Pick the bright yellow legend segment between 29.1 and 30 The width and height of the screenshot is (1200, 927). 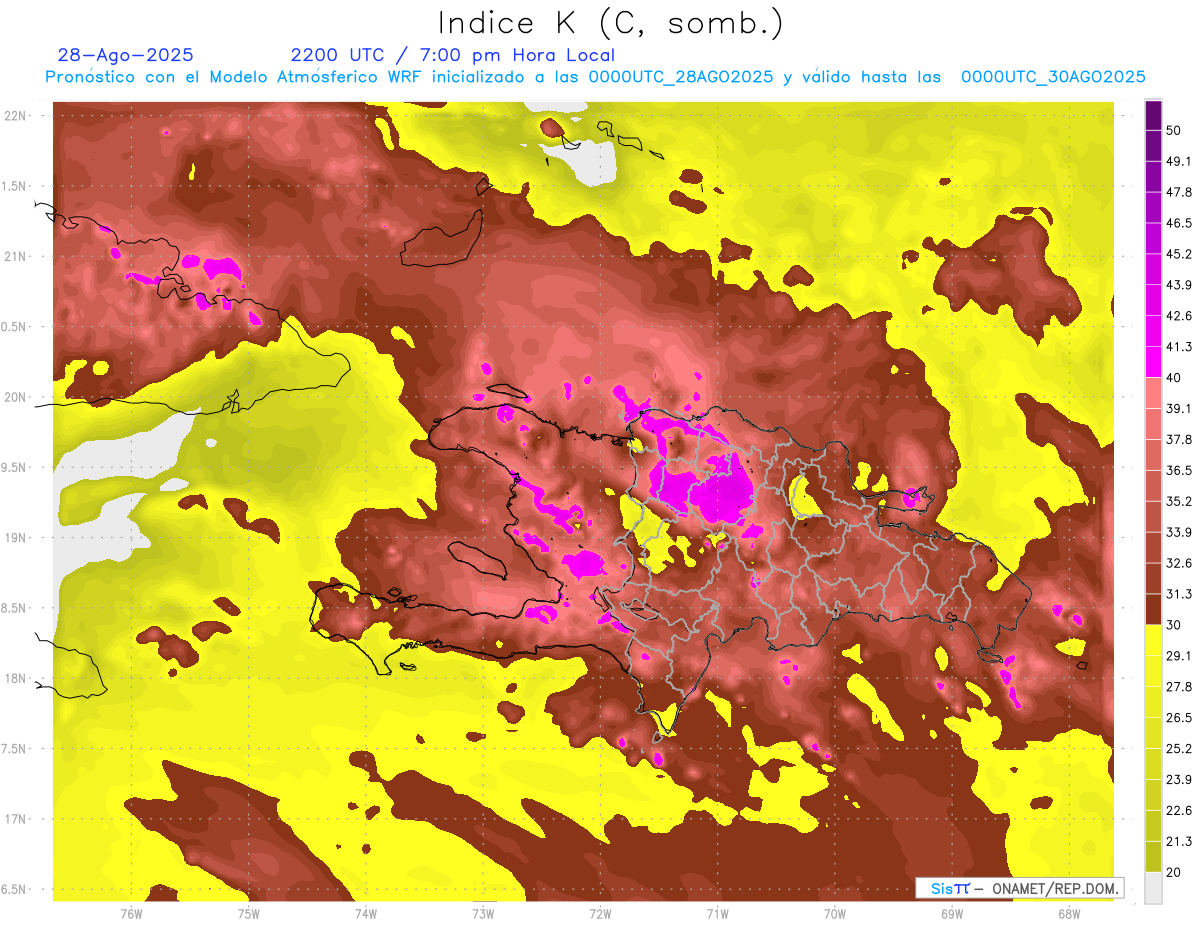pyautogui.click(x=1153, y=640)
